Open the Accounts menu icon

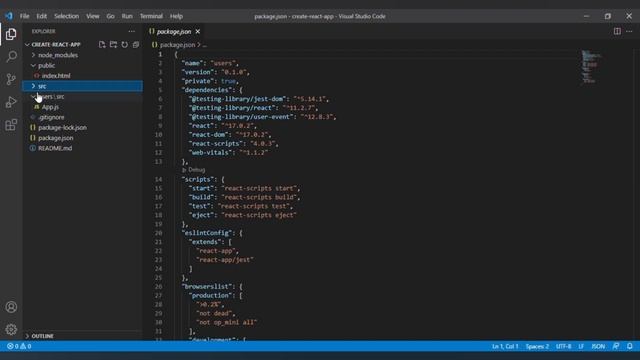(x=11, y=307)
